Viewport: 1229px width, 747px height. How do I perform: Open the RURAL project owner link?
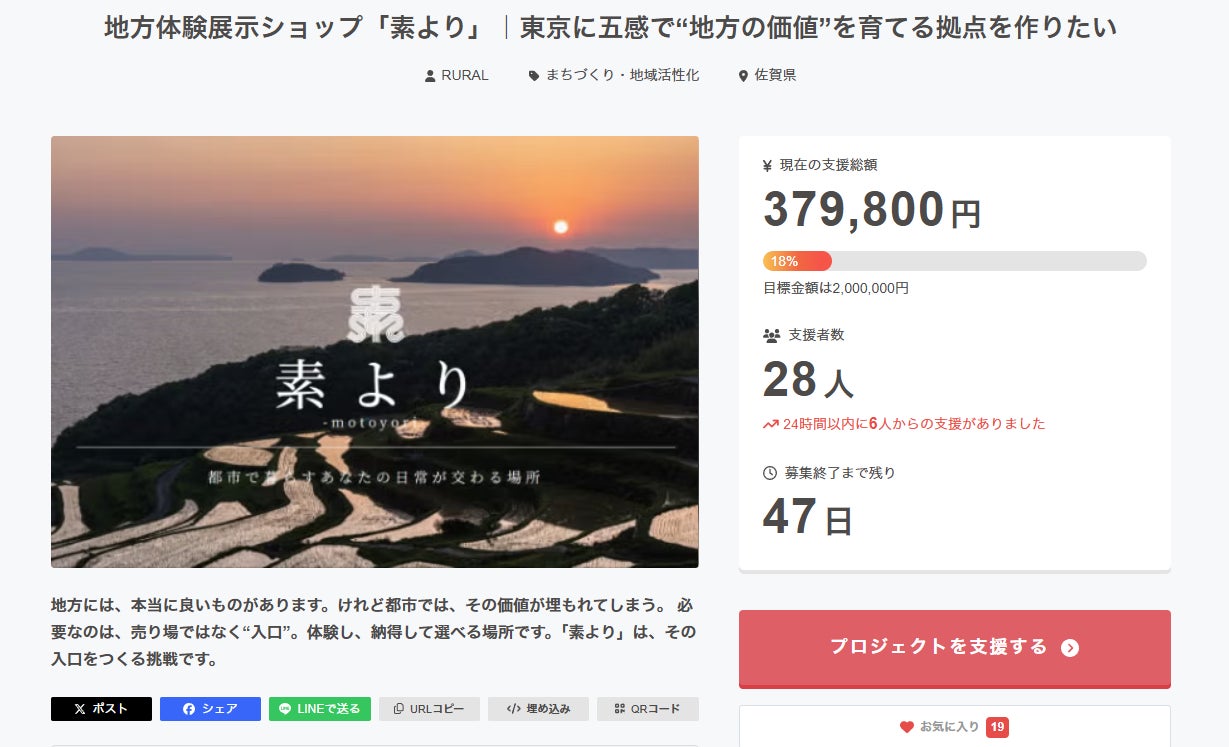465,76
